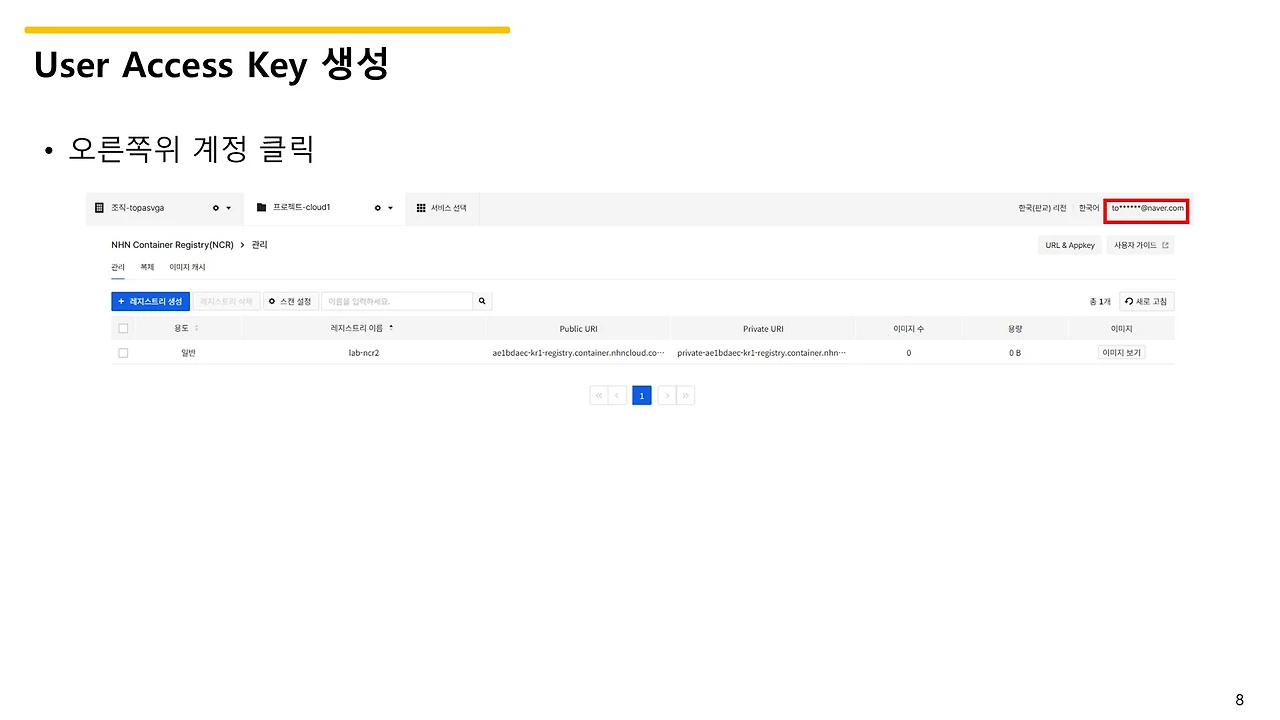Open 스캔 설정
Screen dimensions: 1280x720
click(291, 301)
